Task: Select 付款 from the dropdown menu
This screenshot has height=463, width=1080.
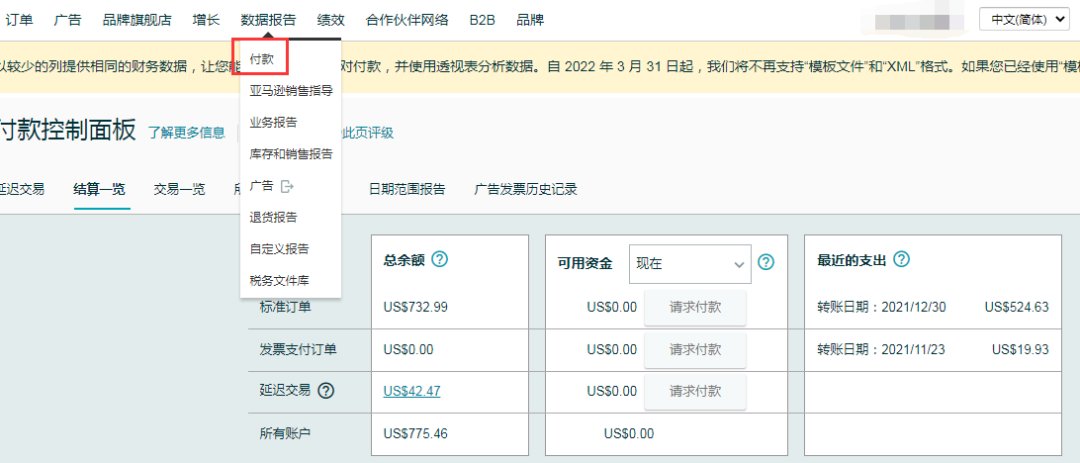Action: click(x=262, y=58)
